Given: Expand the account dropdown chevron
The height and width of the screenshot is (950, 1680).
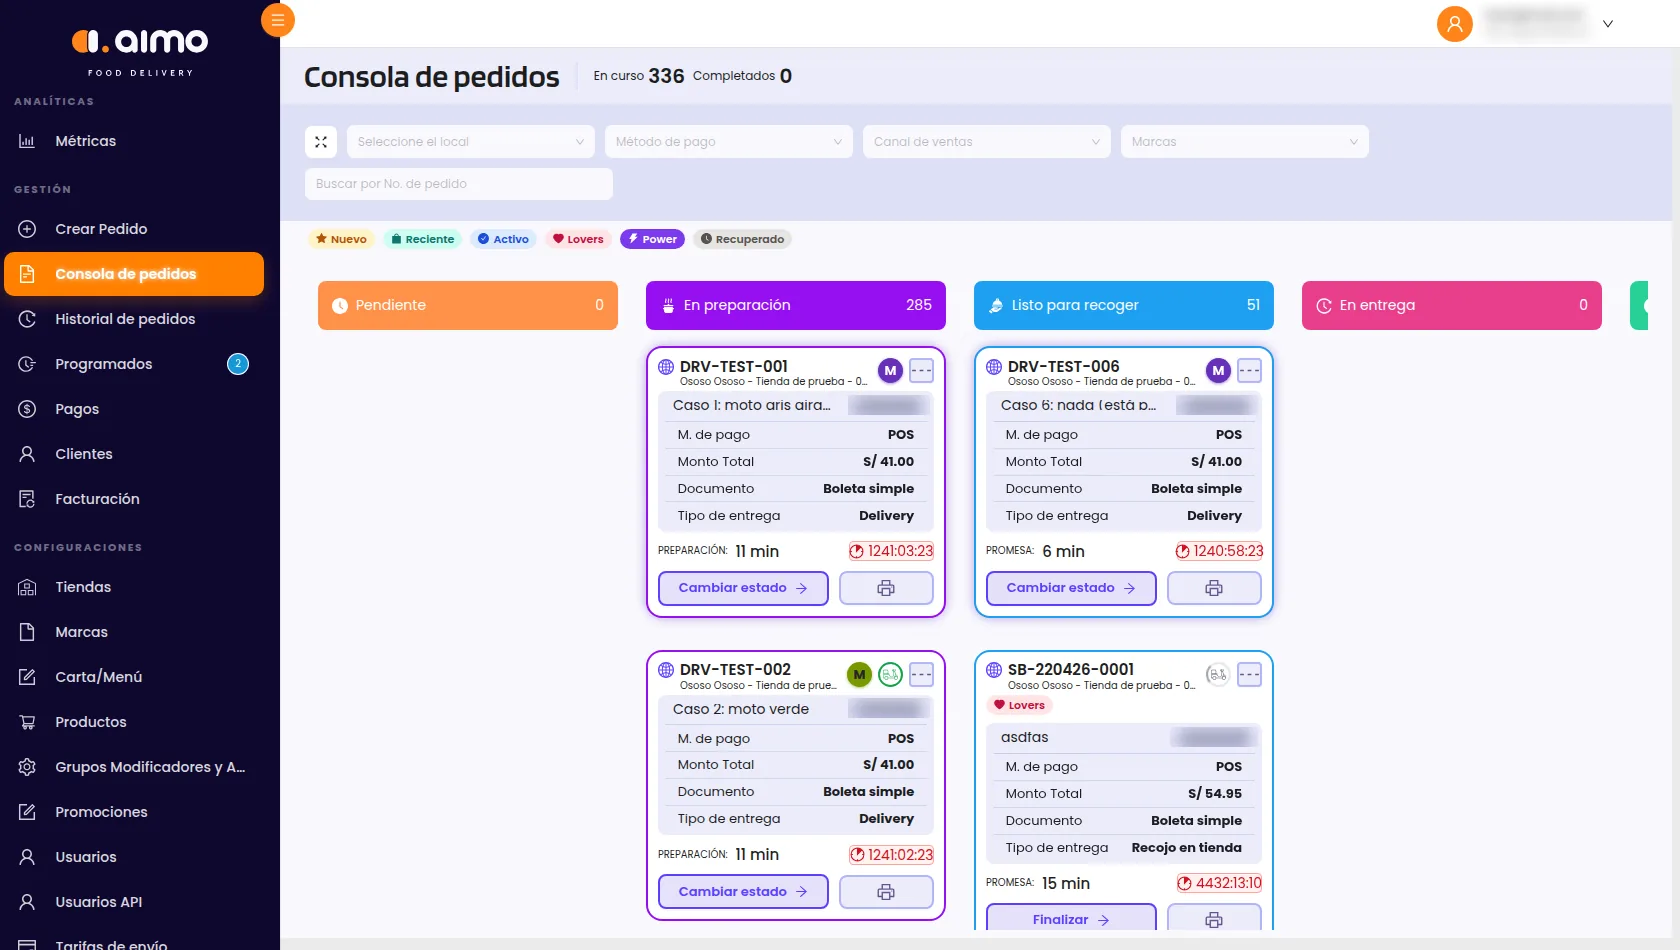Looking at the screenshot, I should click(x=1608, y=24).
